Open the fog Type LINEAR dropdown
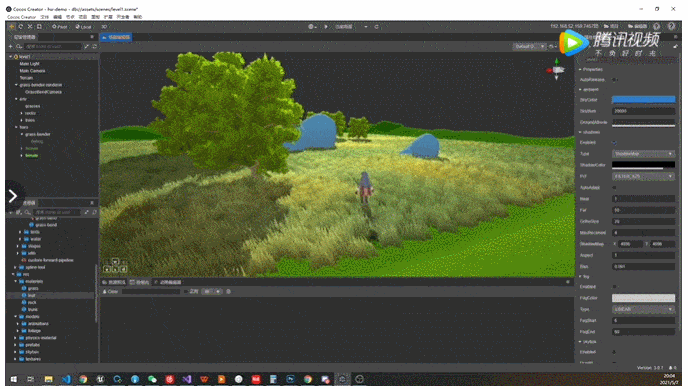 (x=643, y=309)
